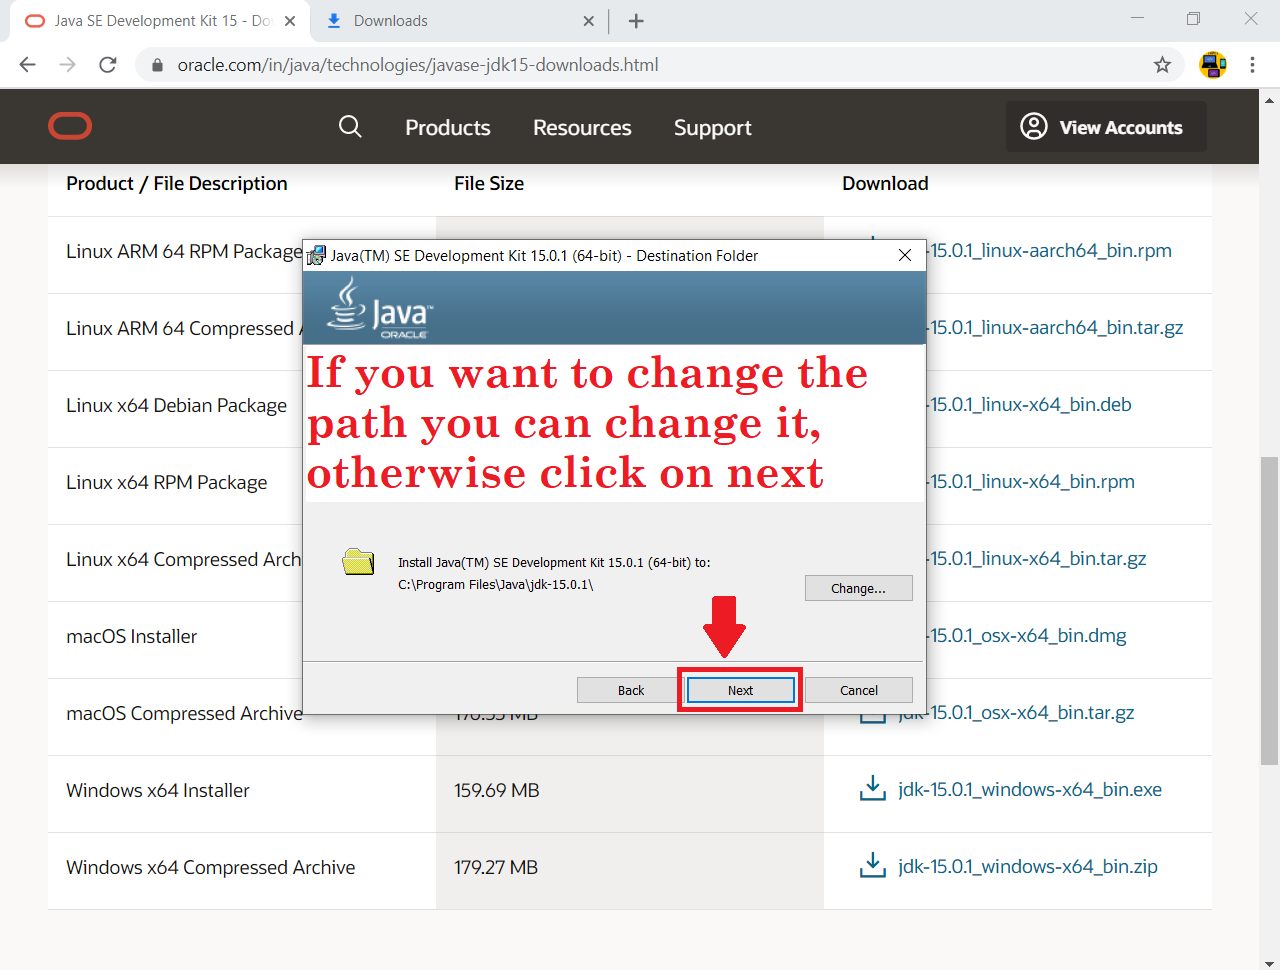The width and height of the screenshot is (1280, 970).
Task: Switch to the Downloads tab
Action: [459, 21]
